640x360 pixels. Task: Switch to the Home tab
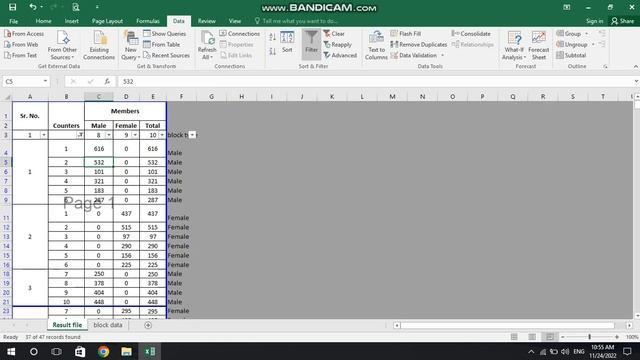(x=43, y=21)
